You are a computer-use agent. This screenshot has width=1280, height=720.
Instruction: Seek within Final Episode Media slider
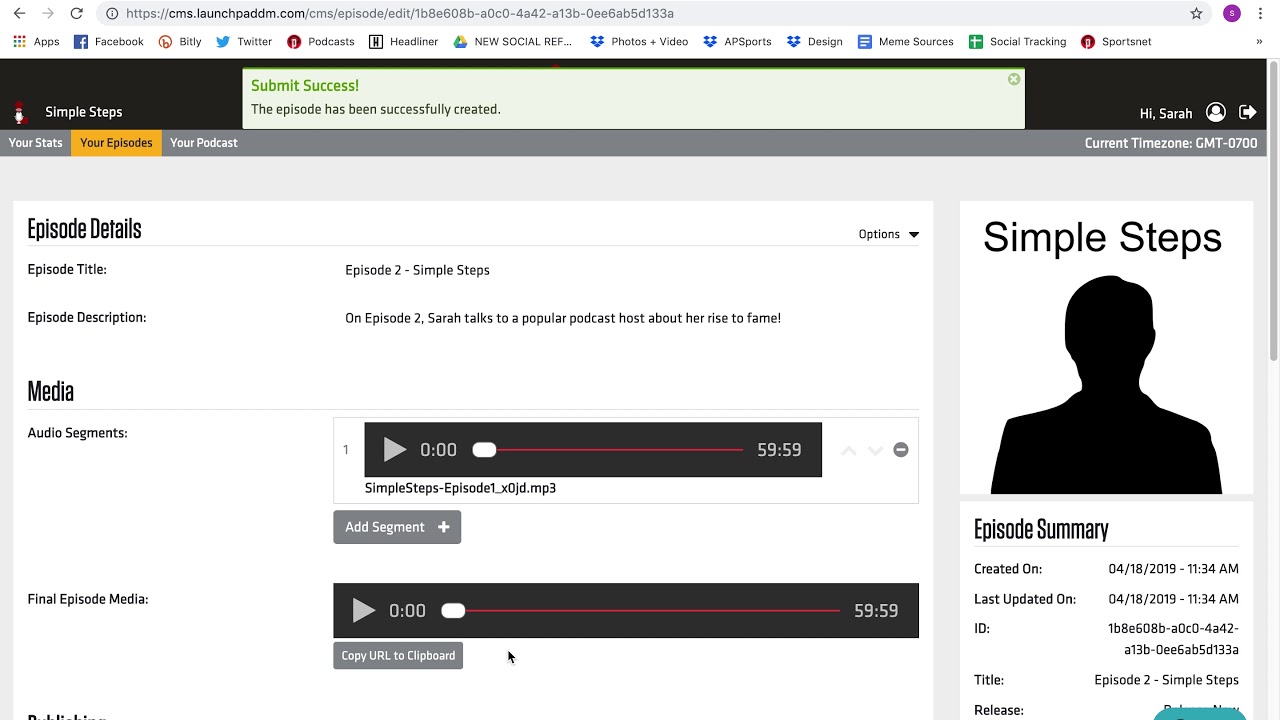coord(641,611)
